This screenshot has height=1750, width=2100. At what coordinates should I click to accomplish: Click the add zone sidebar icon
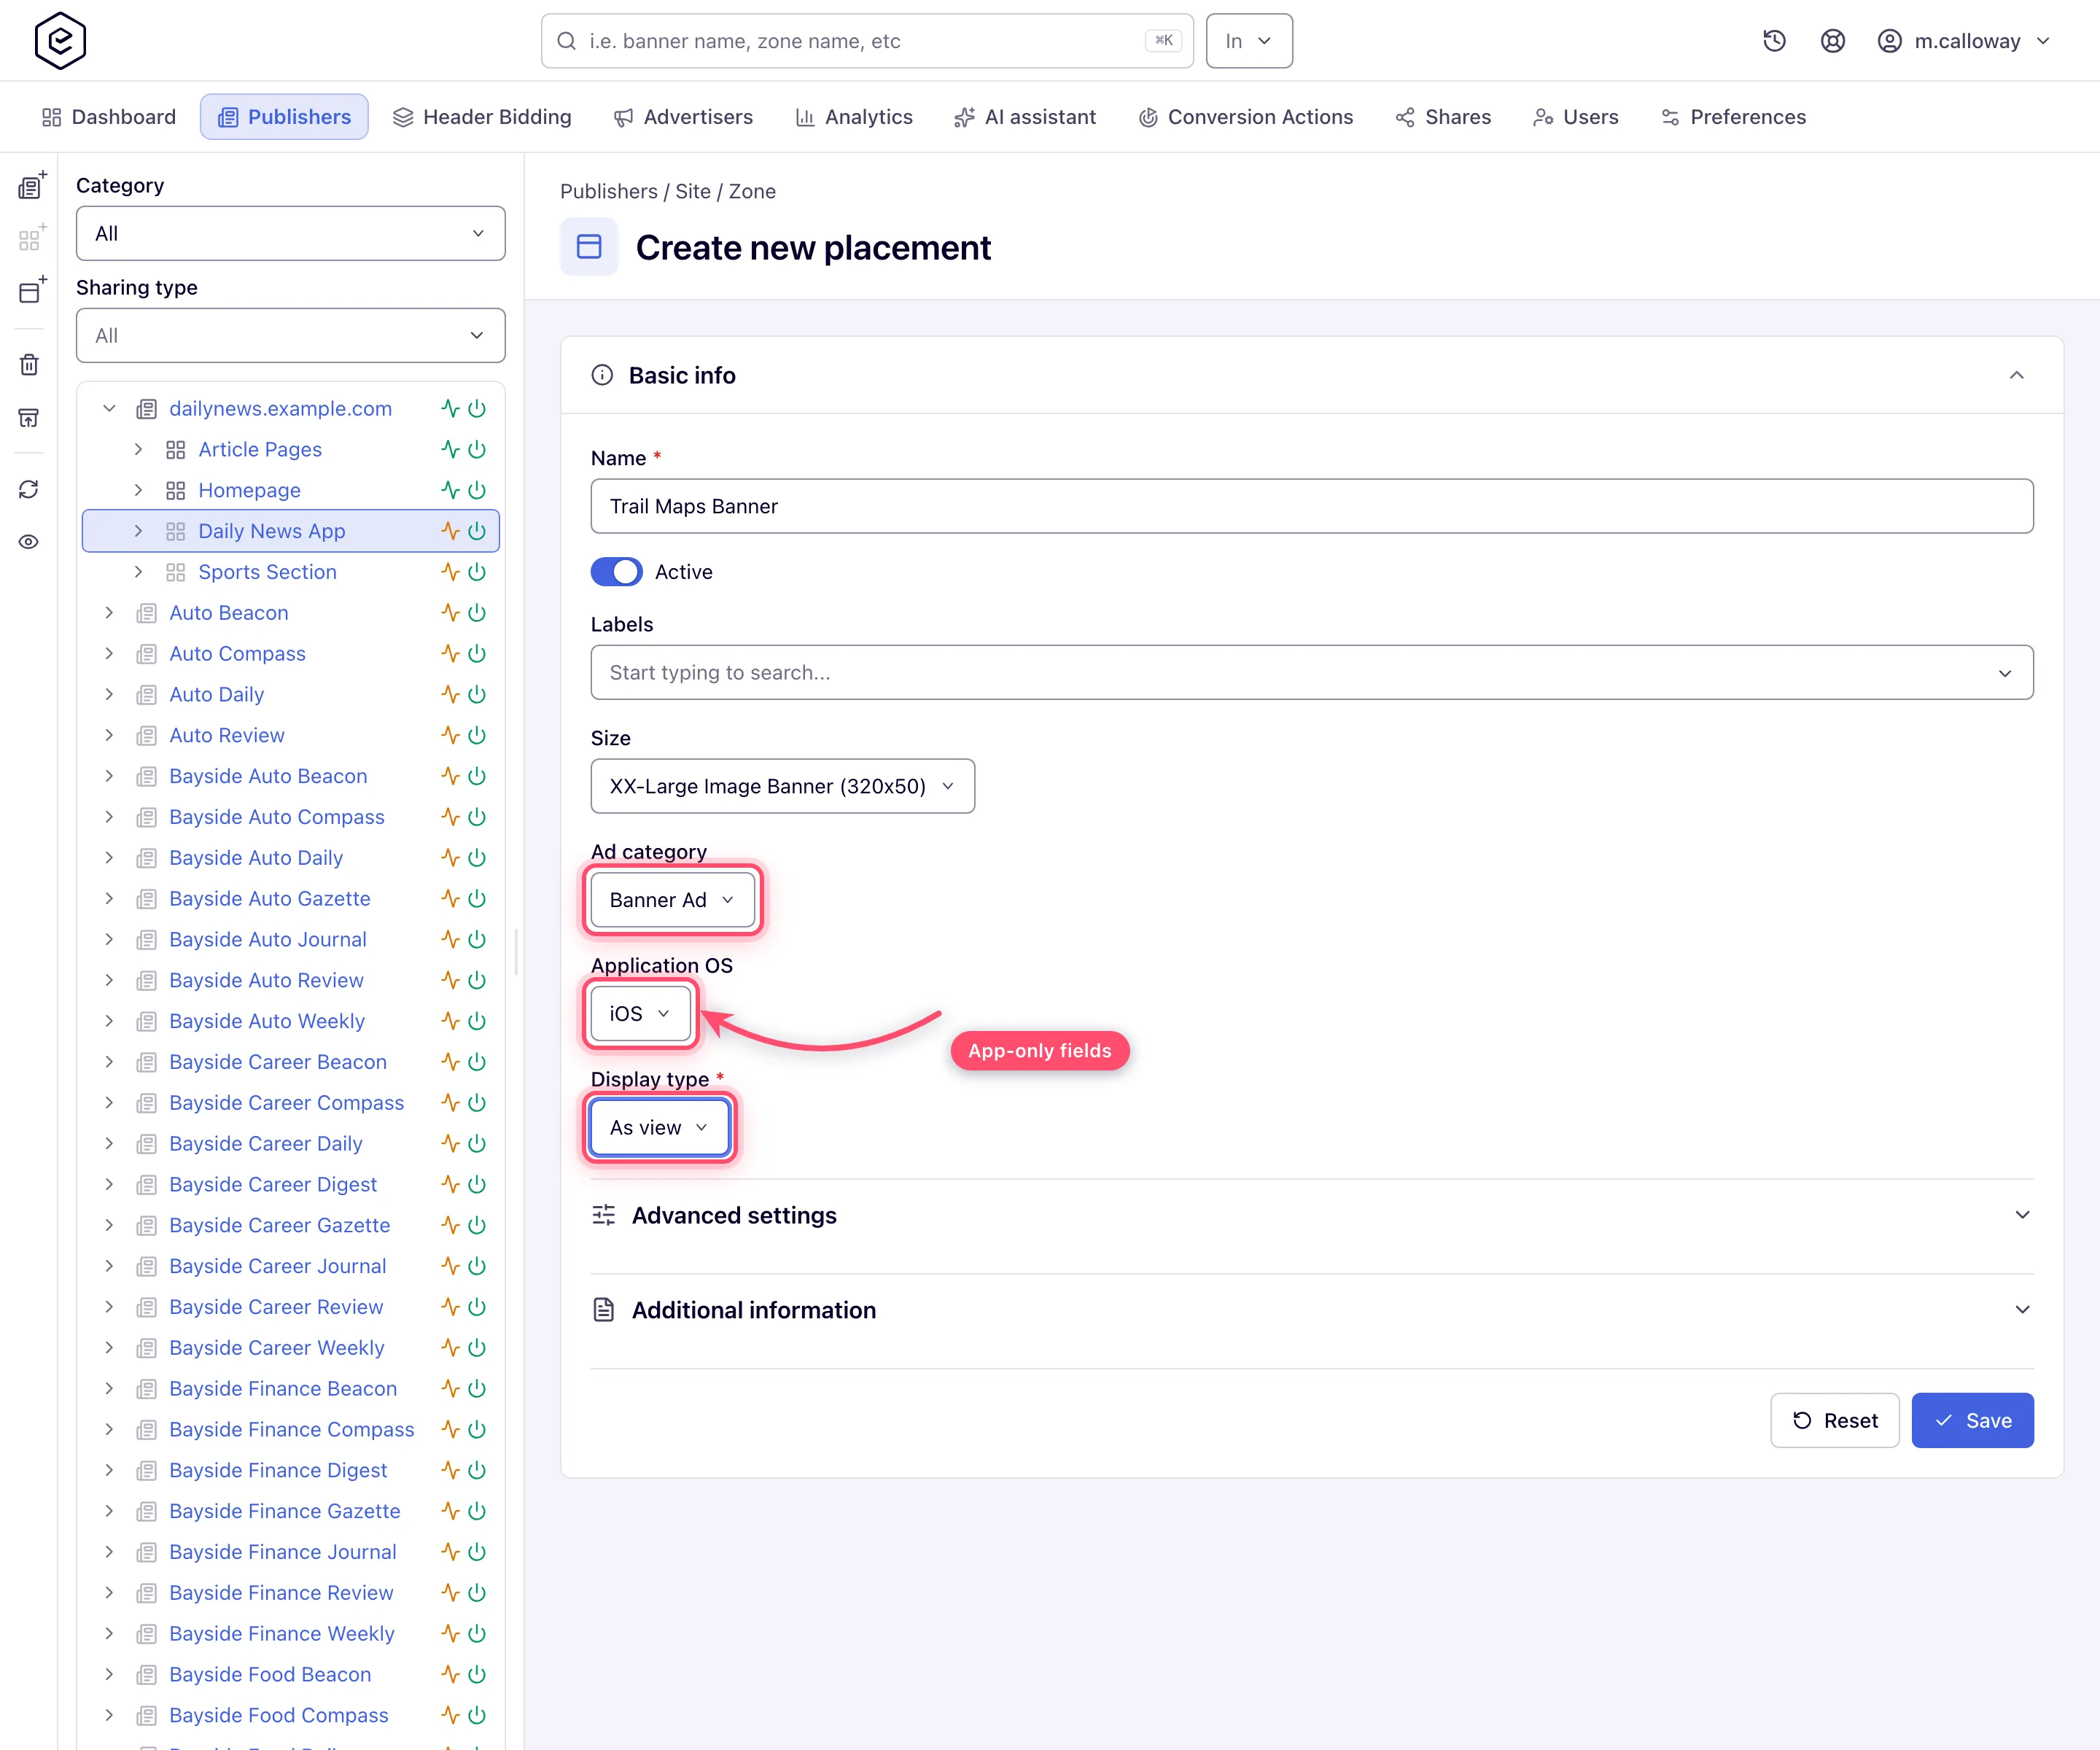pyautogui.click(x=32, y=238)
